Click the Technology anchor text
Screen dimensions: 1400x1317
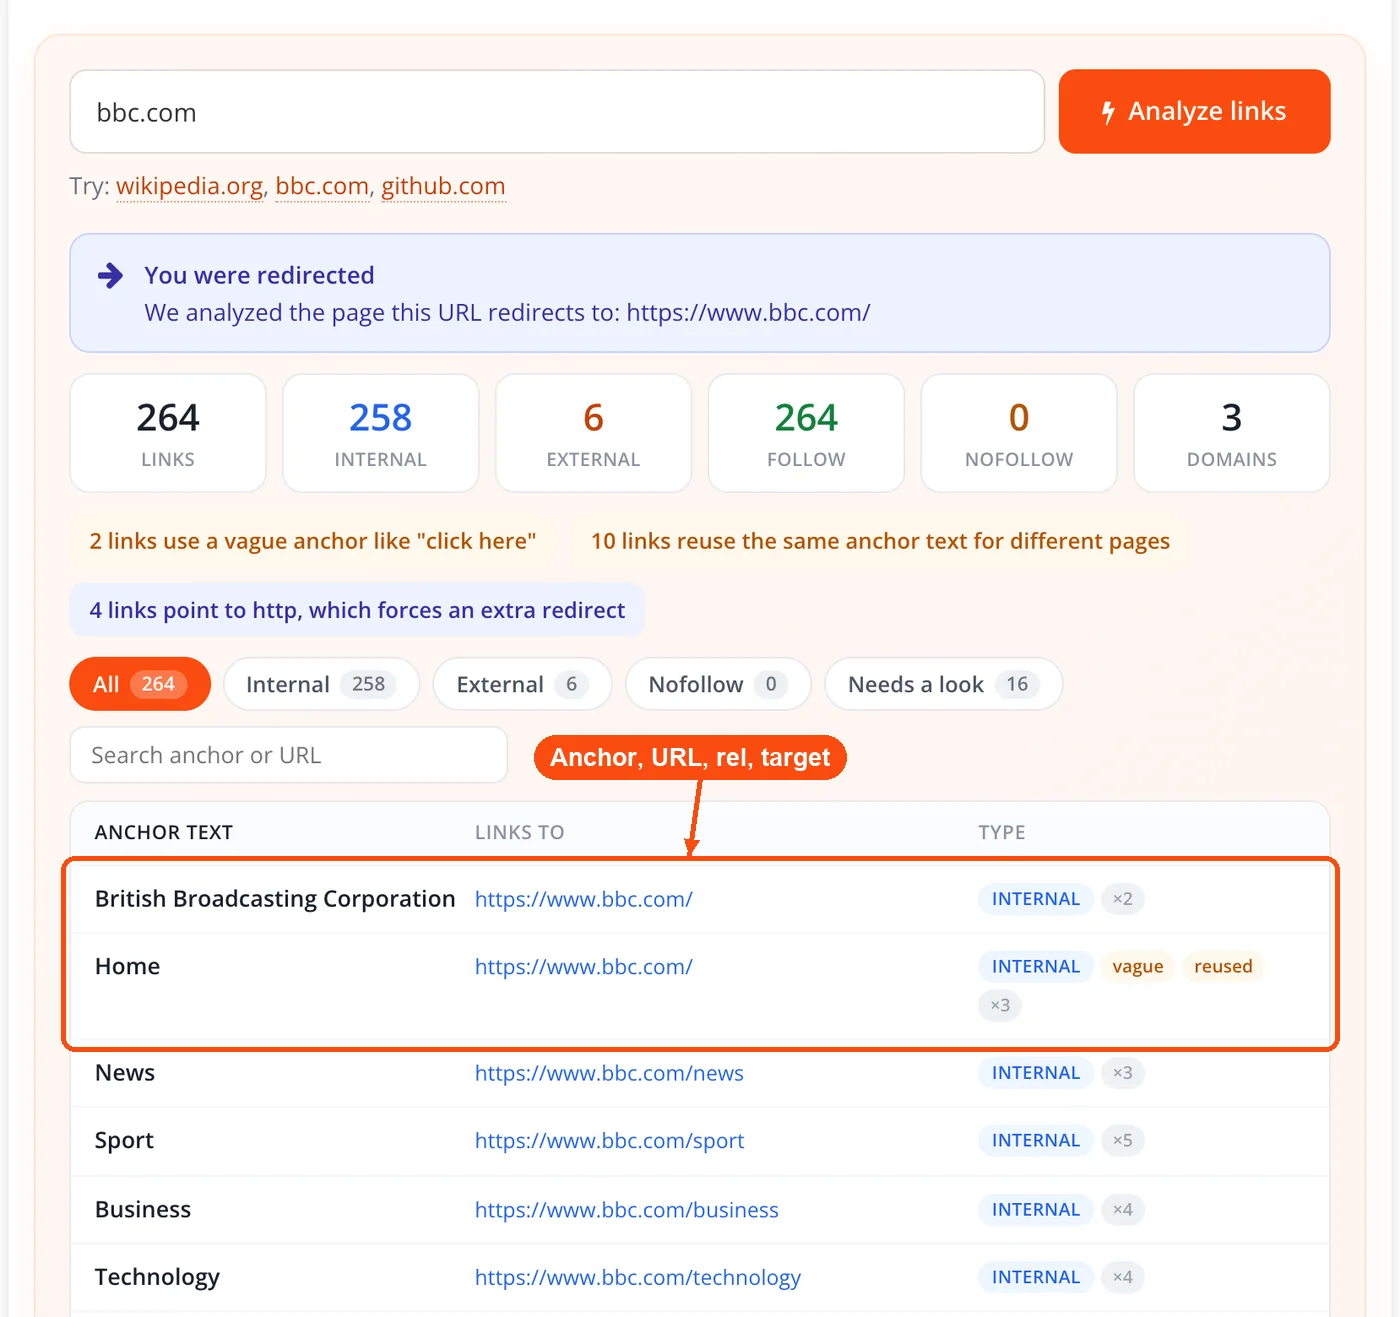[x=157, y=1278]
